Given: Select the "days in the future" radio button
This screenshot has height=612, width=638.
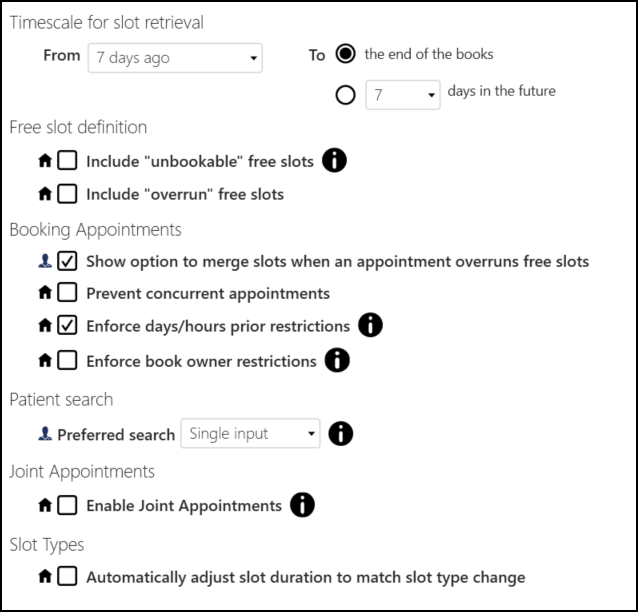Looking at the screenshot, I should [346, 95].
